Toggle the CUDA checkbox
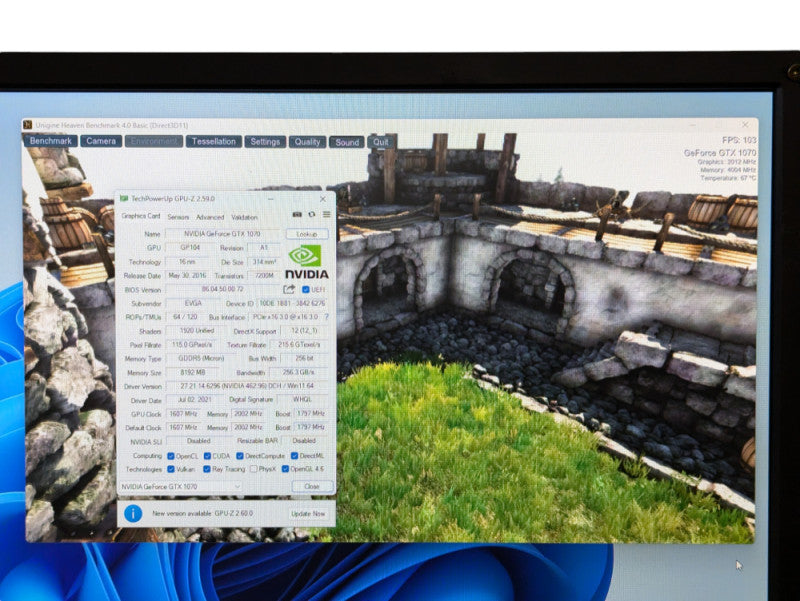Screen dimensions: 800x601 (207, 456)
